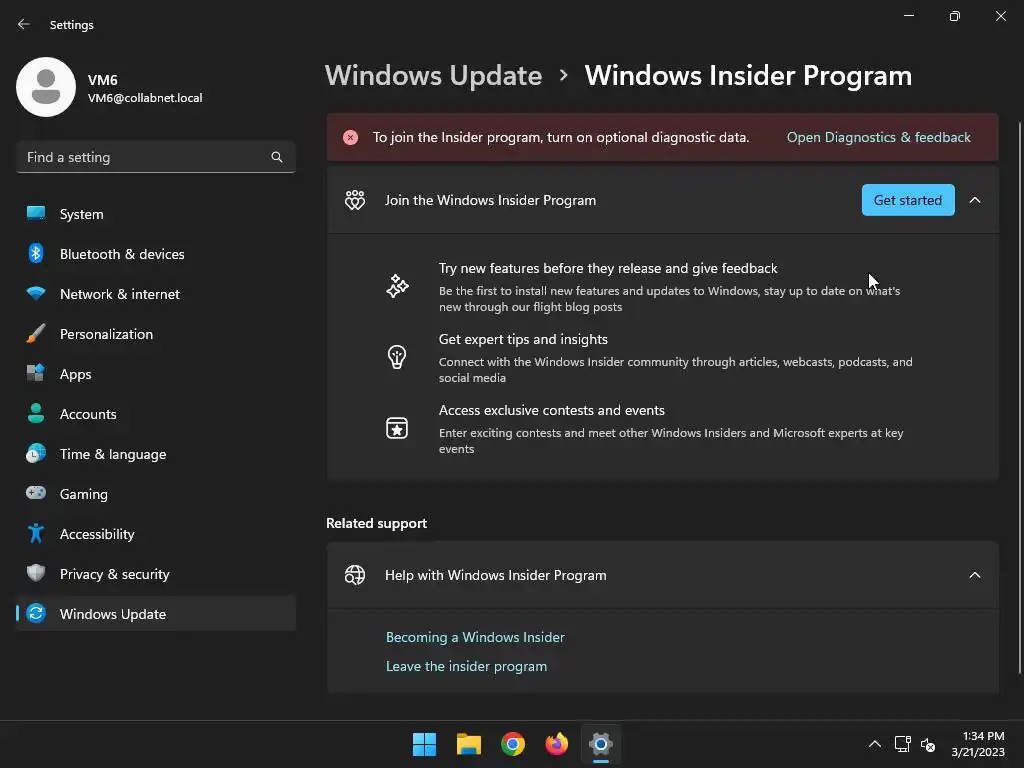The image size is (1024, 768).
Task: Select Gaming in the sidebar
Action: pos(156,493)
